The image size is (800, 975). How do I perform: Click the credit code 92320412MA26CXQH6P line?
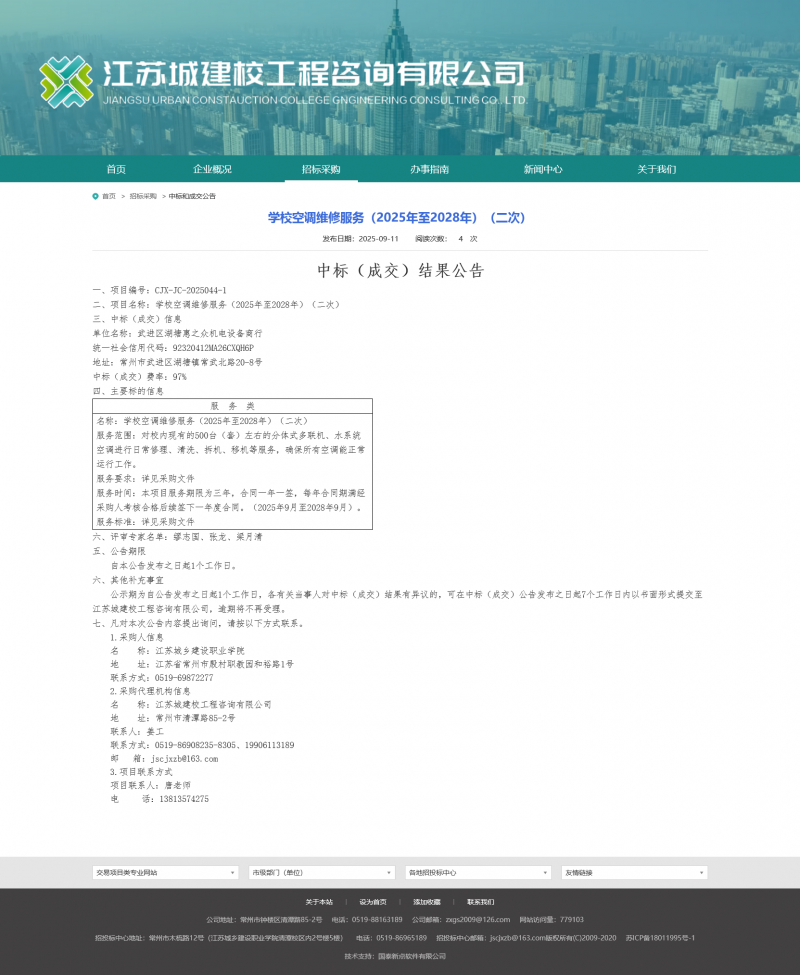pos(173,348)
